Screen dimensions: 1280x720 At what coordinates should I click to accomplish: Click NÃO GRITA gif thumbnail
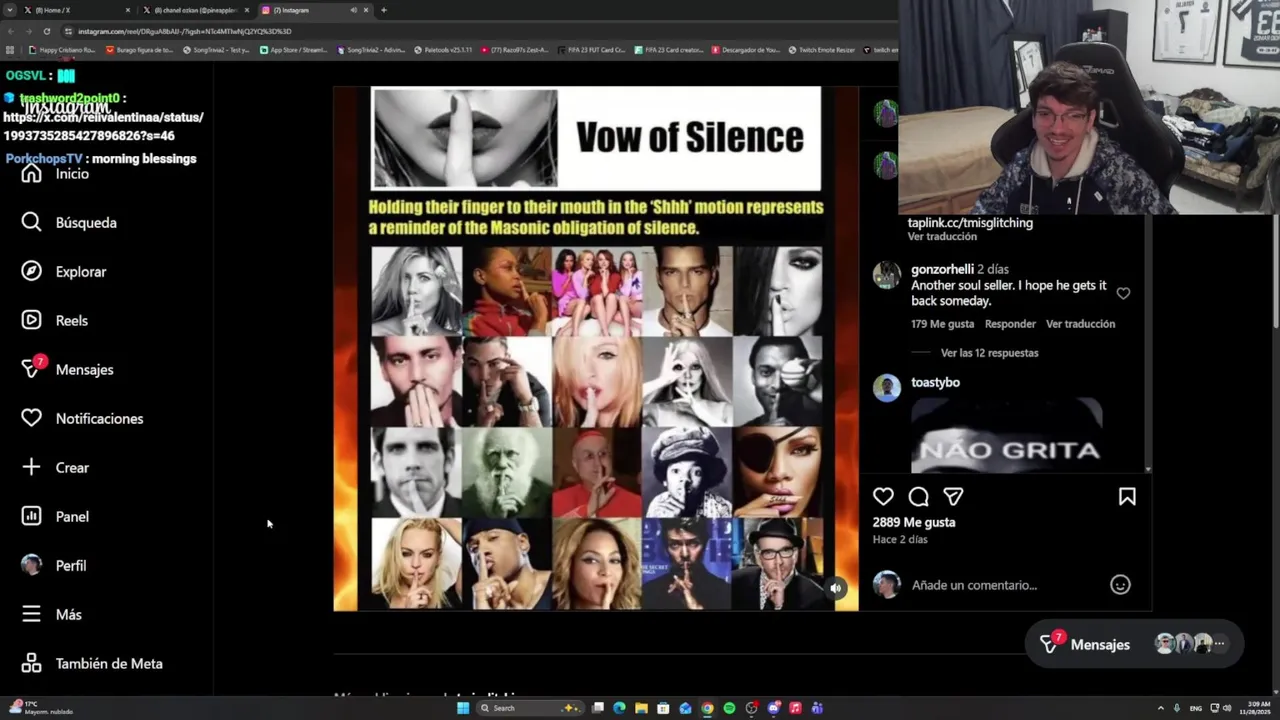point(1007,435)
